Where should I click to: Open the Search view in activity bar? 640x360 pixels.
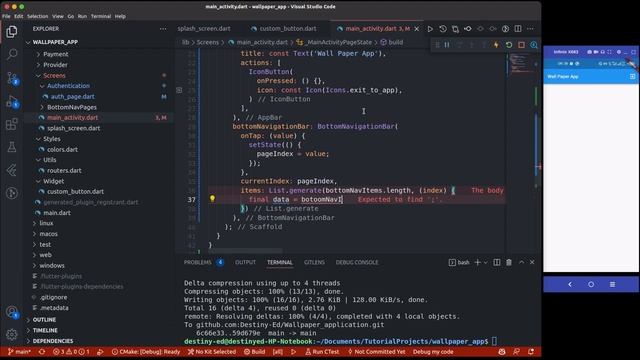(x=11, y=54)
